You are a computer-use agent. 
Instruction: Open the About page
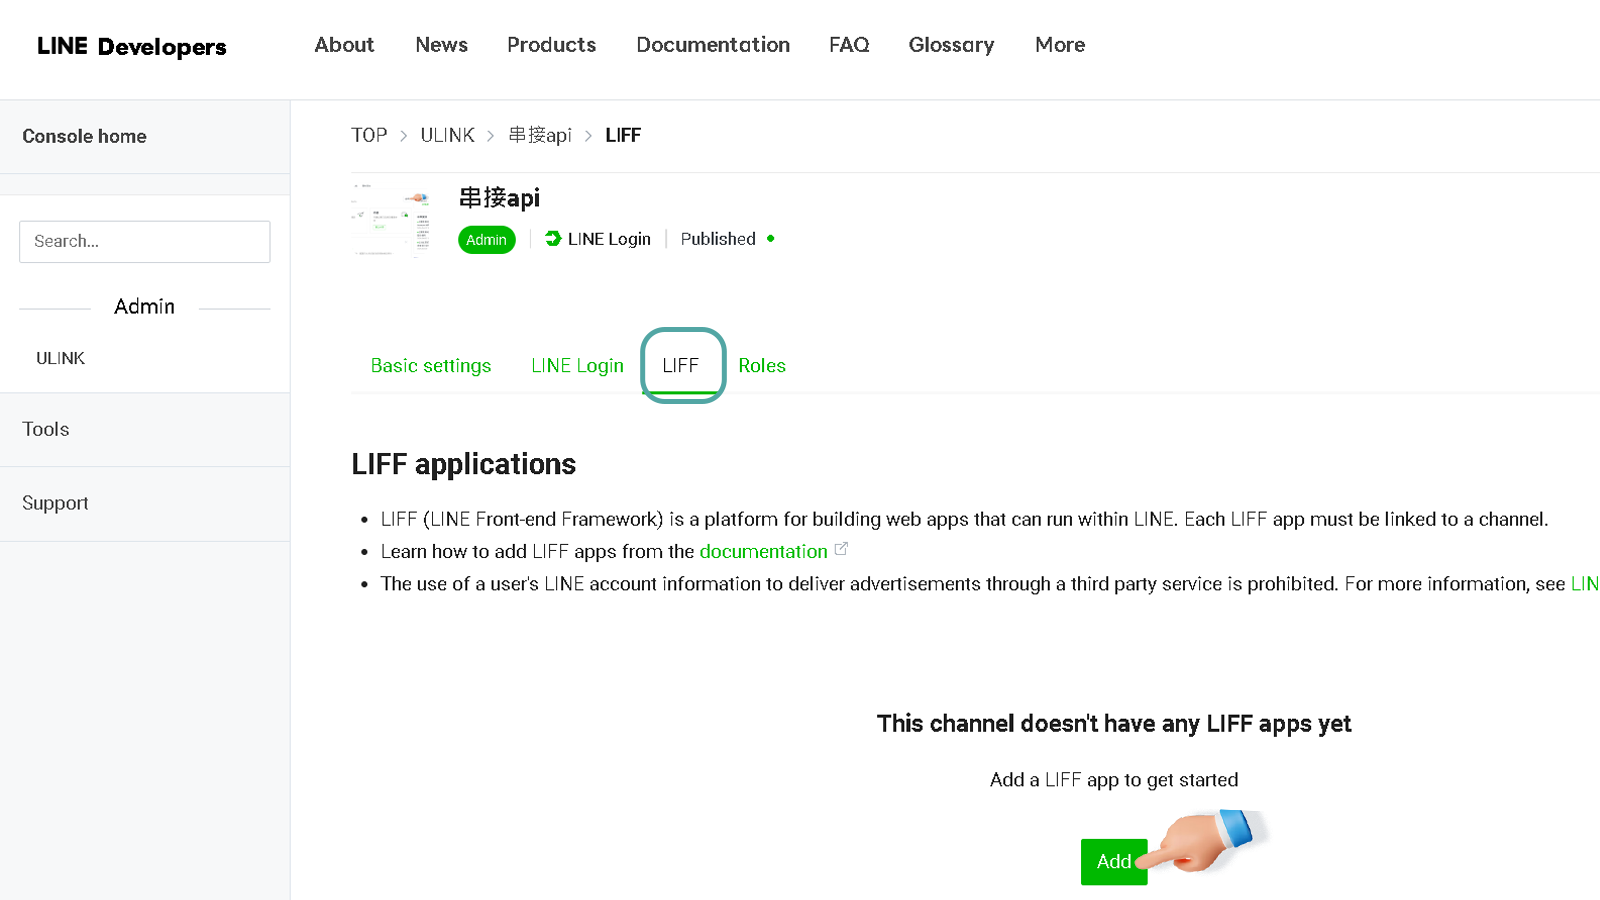pyautogui.click(x=344, y=45)
